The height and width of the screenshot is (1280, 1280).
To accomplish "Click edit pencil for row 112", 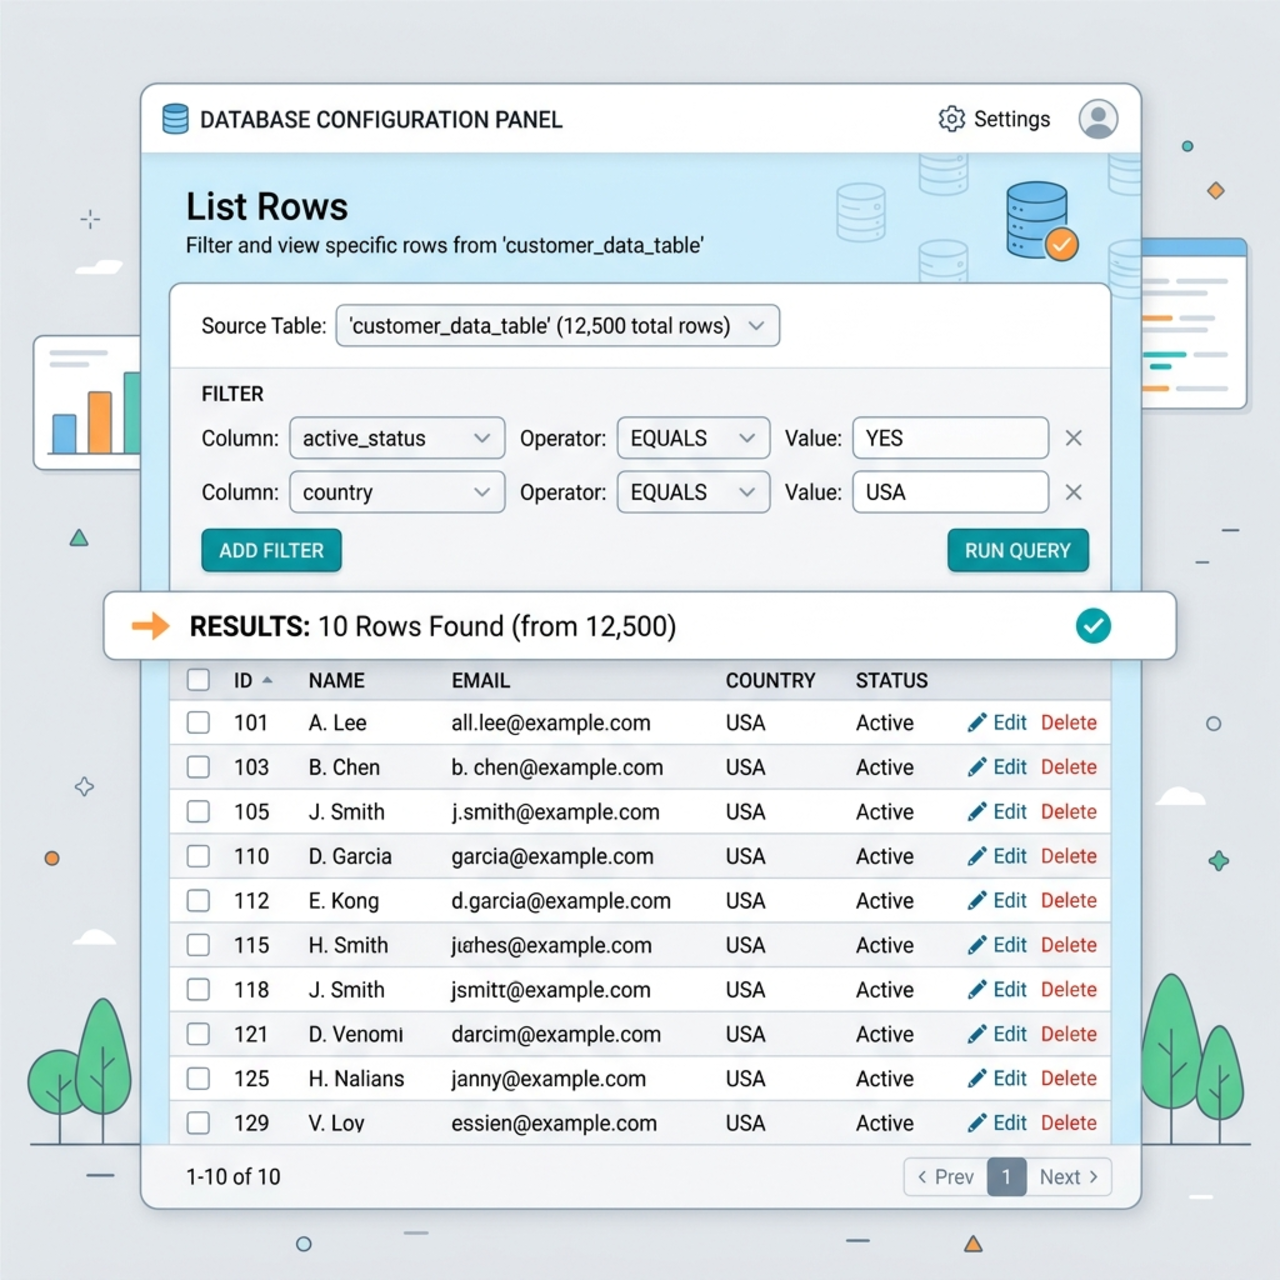I will 977,901.
